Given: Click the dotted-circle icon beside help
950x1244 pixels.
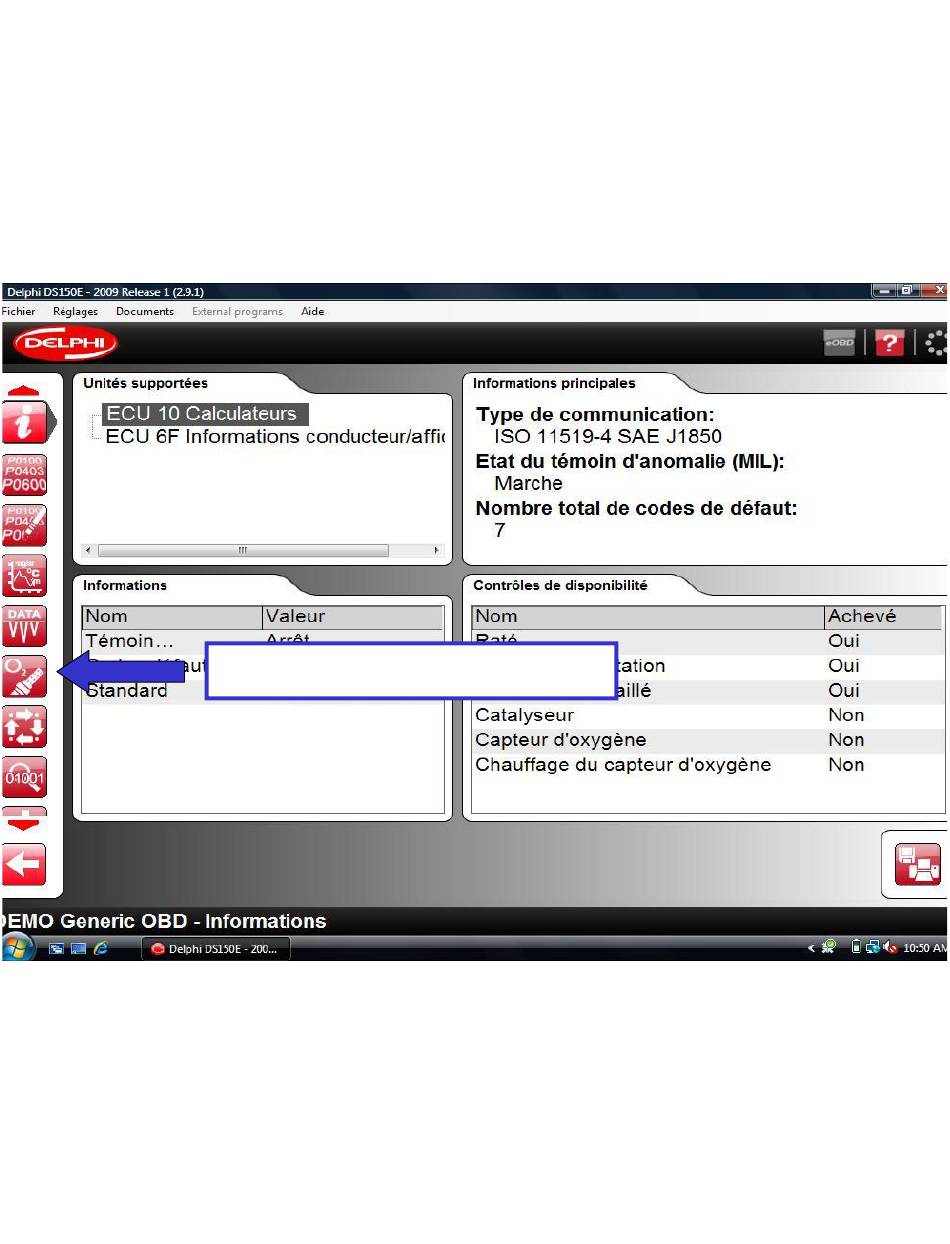Looking at the screenshot, I should (936, 343).
